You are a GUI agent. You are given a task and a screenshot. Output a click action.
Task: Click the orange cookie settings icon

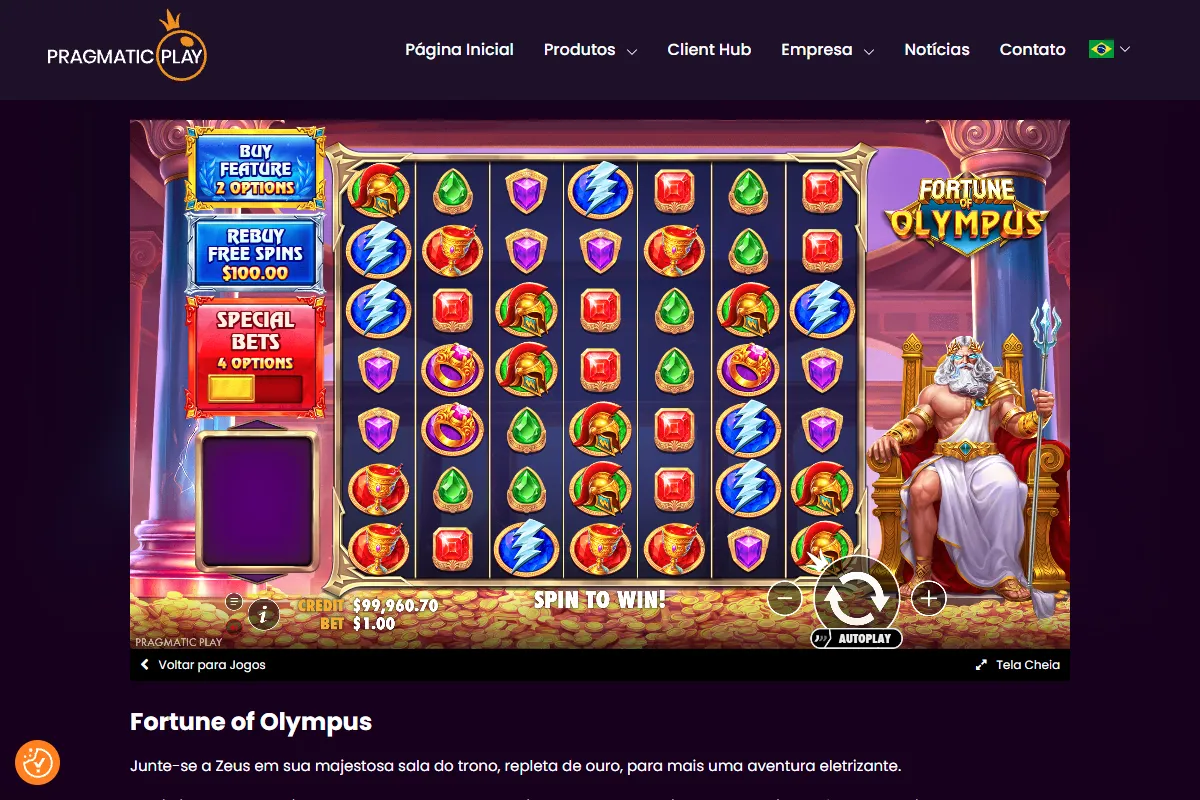coord(38,763)
